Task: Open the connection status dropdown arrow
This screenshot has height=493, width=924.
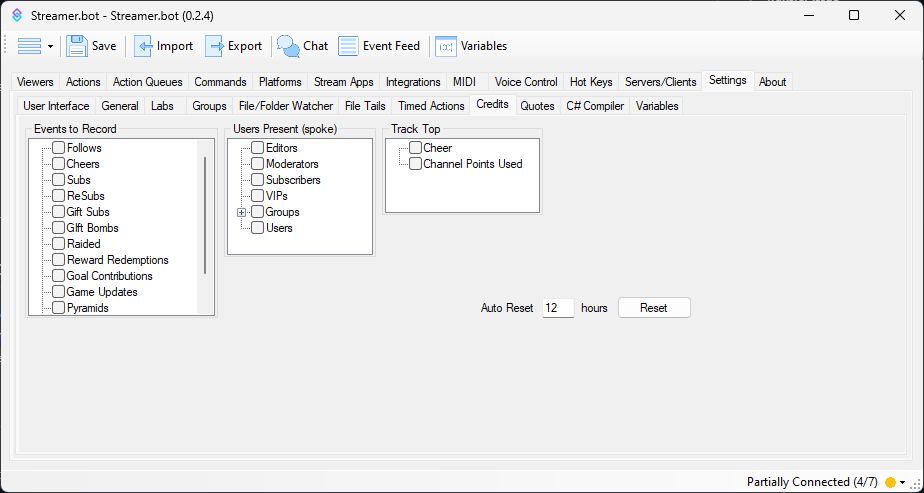Action: click(903, 482)
